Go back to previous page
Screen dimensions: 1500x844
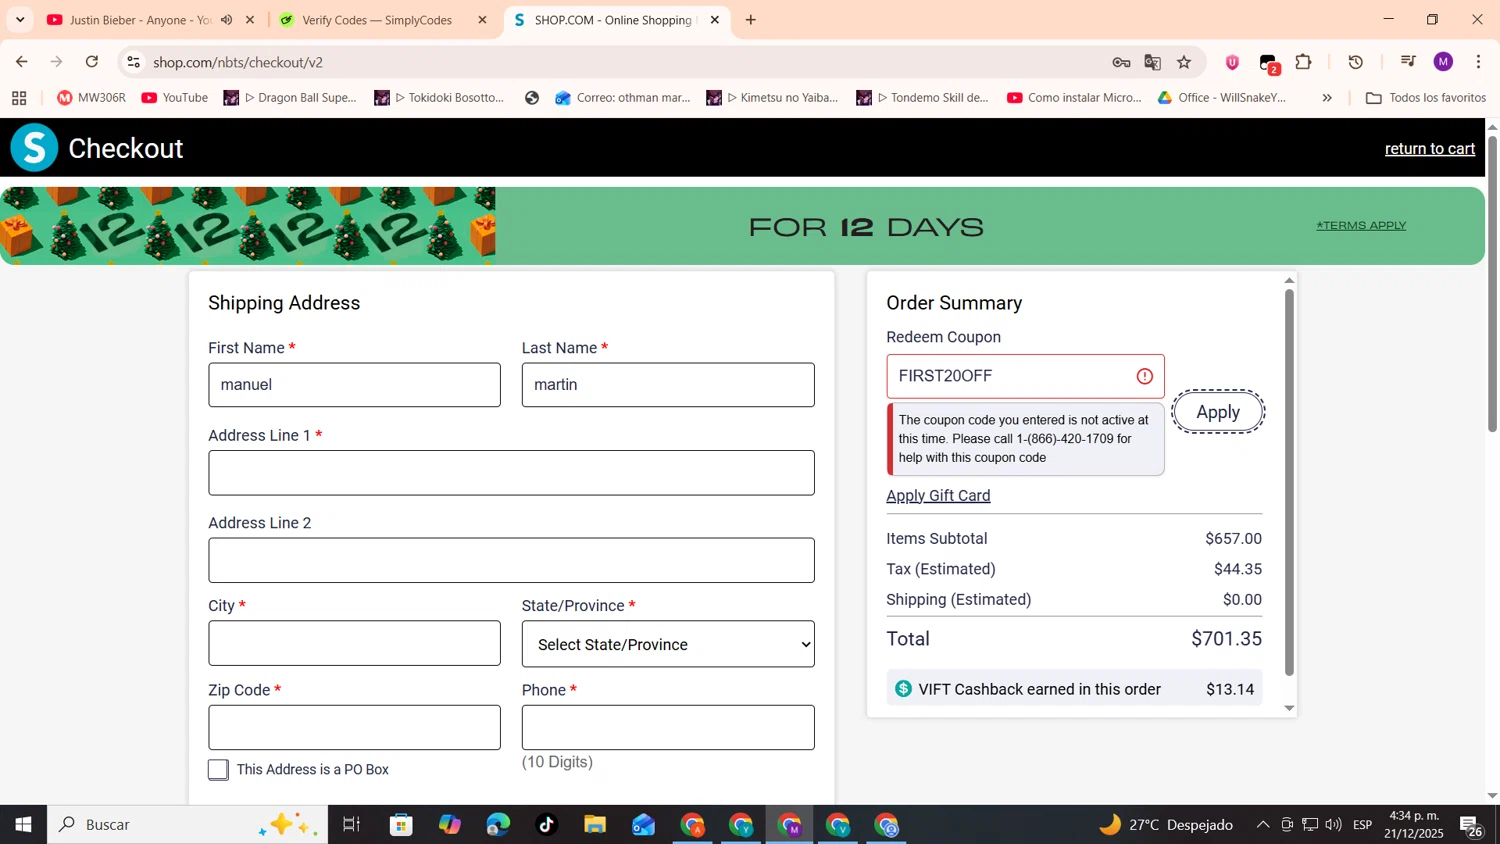click(22, 62)
